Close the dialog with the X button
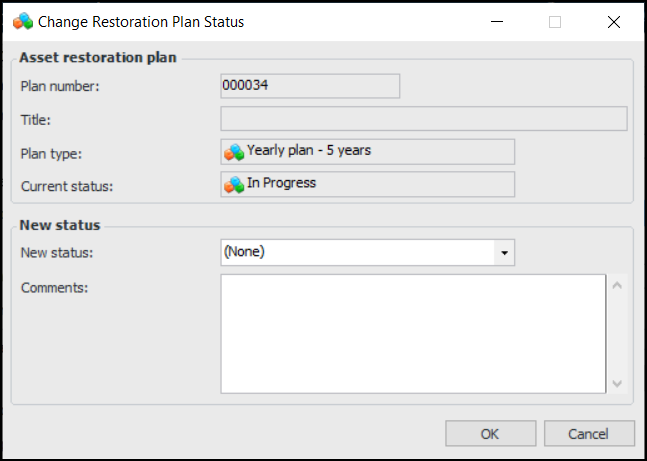Screen dimensions: 647x461 point(614,21)
